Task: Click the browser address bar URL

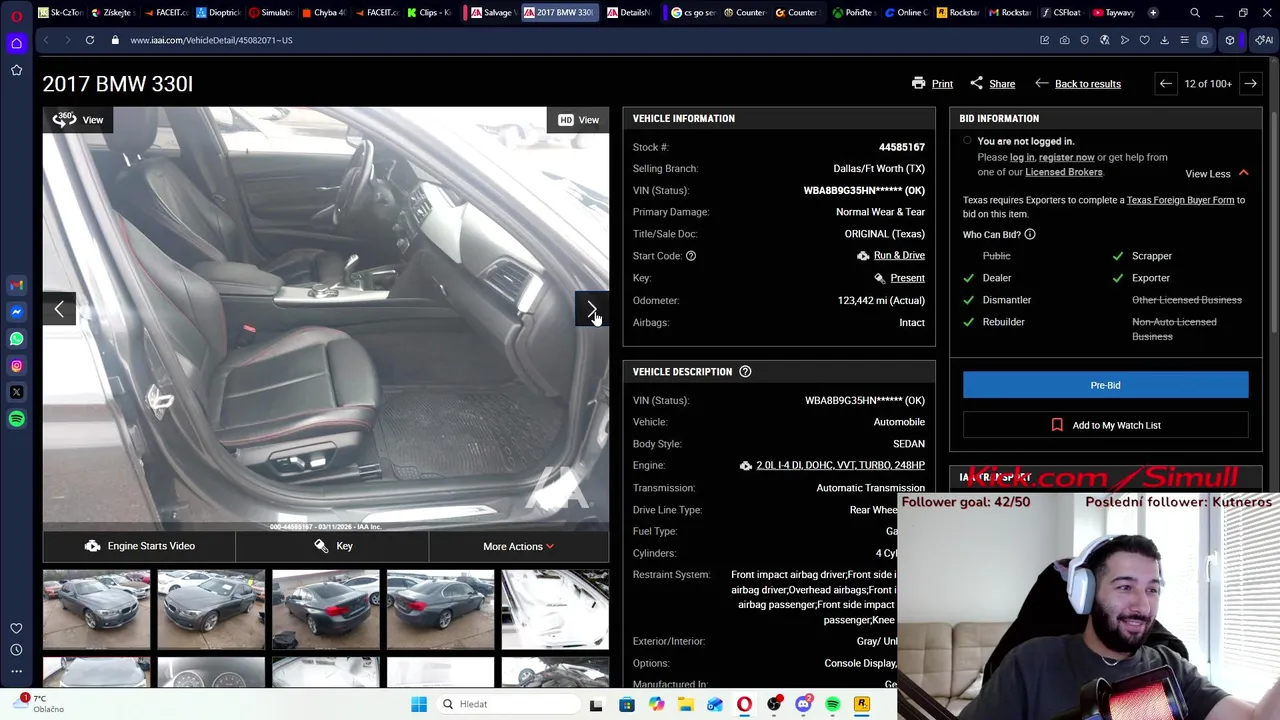Action: coord(211,40)
